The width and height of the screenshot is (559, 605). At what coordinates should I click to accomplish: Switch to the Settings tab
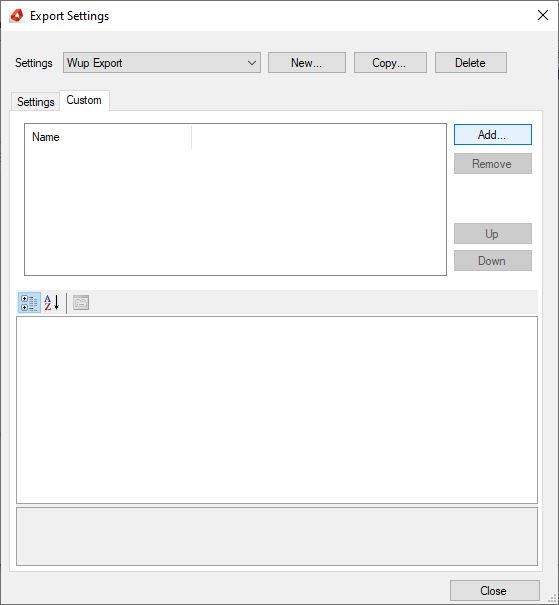[x=35, y=102]
